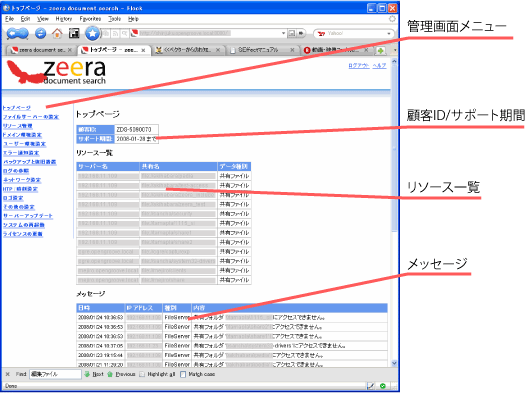Viewport: 526px width, 393px height.
Task: Click the page scrollbar down arrow
Action: coord(394,363)
